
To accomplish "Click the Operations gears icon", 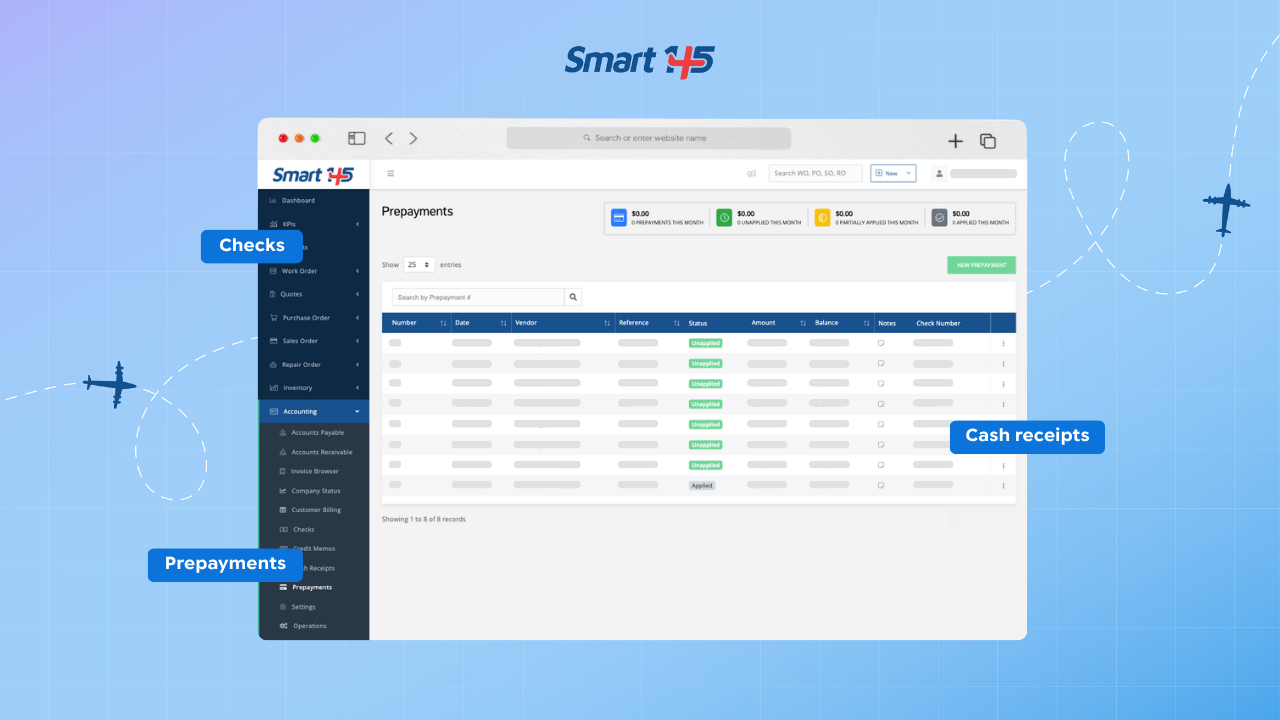I will pyautogui.click(x=284, y=626).
